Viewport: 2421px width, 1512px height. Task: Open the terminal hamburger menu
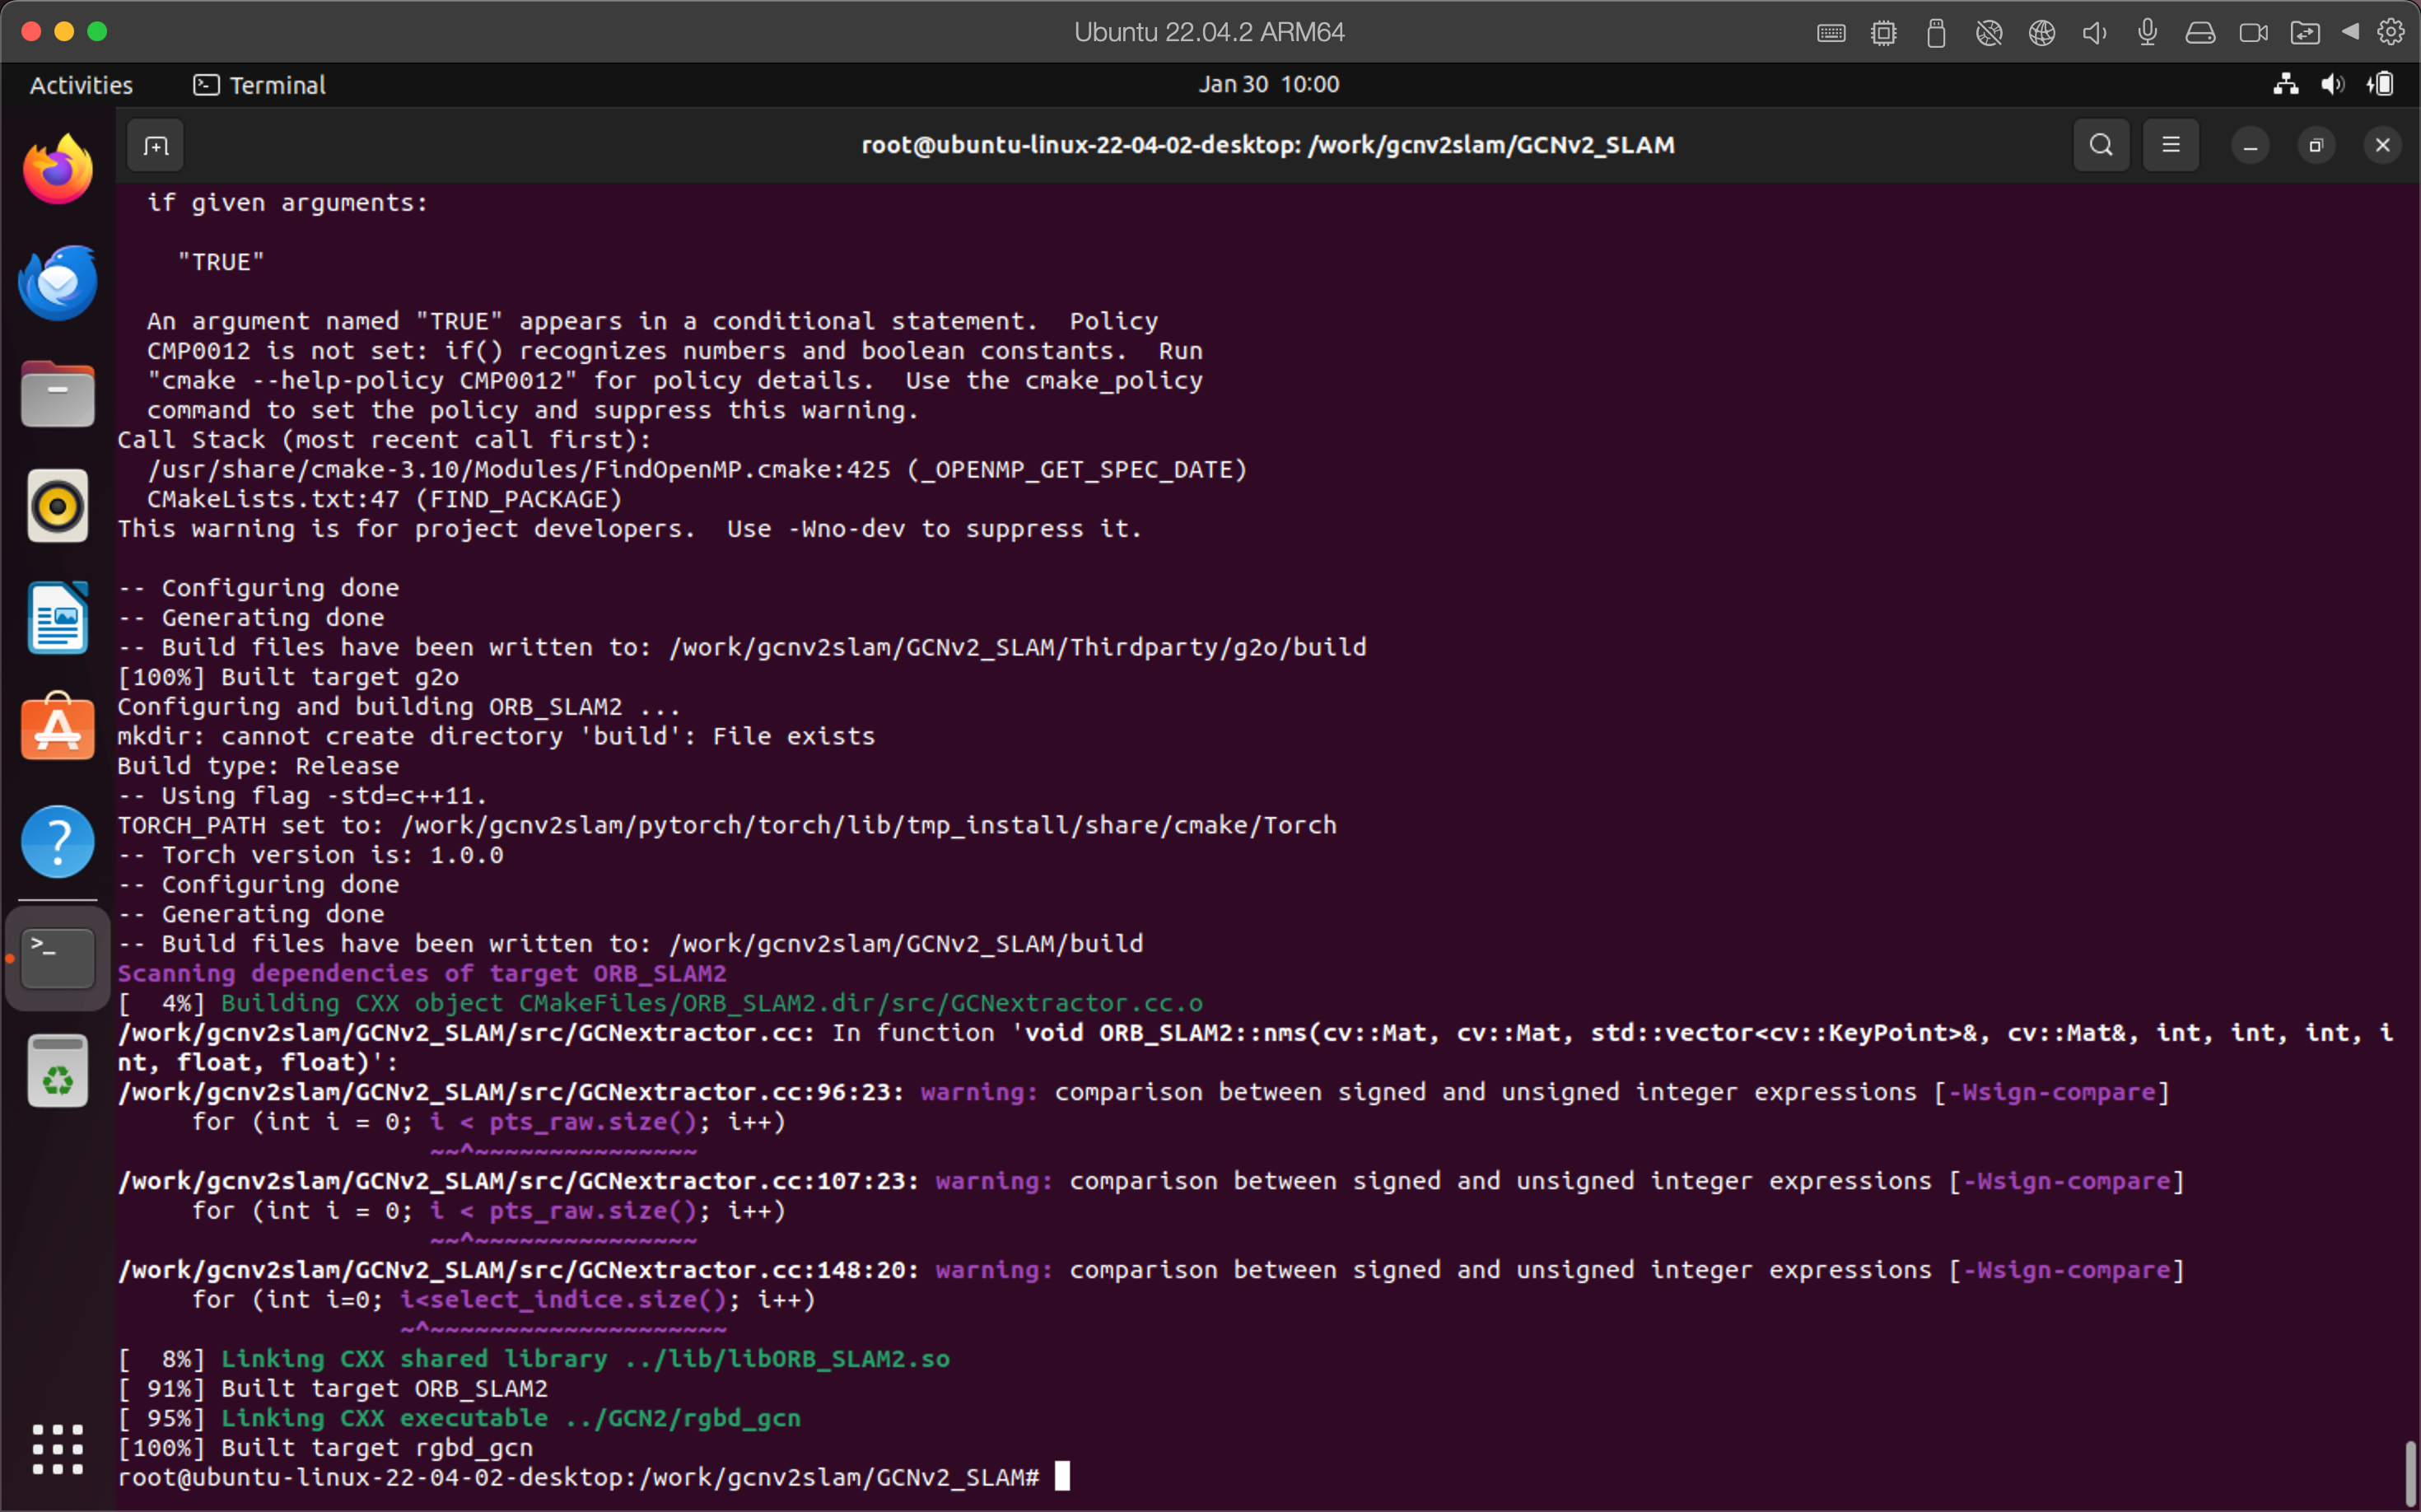pos(2171,146)
